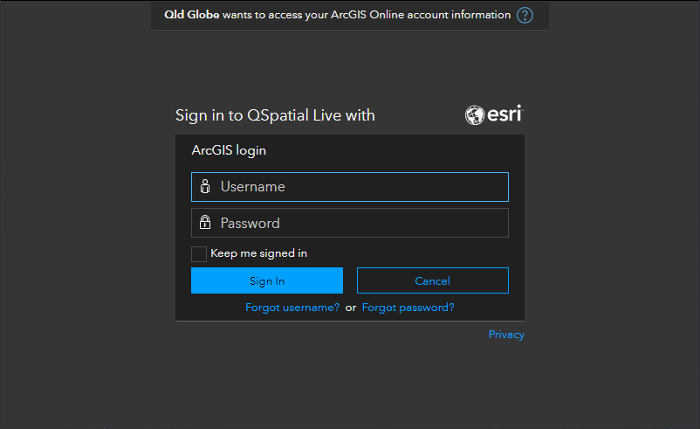The image size is (700, 429).
Task: Click the Esri globe logo icon
Action: (x=475, y=115)
